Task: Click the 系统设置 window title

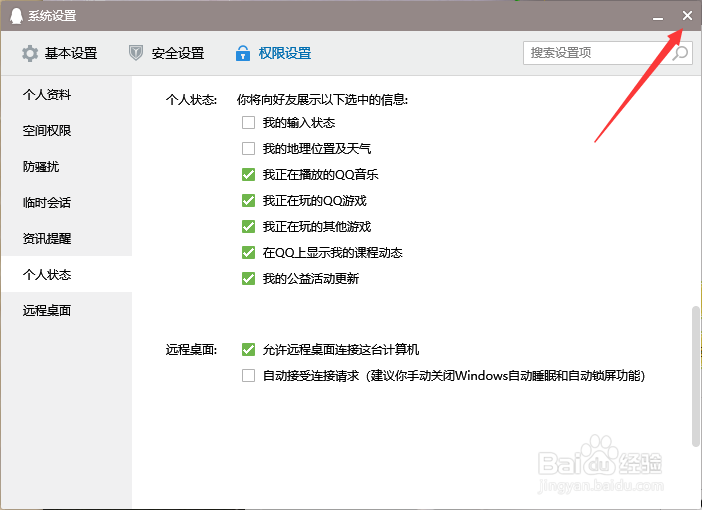Action: click(x=52, y=16)
